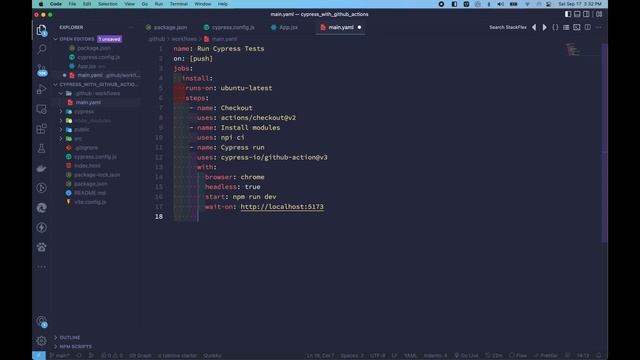Open package-lock.json in file tree
This screenshot has height=360, width=640.
(97, 175)
